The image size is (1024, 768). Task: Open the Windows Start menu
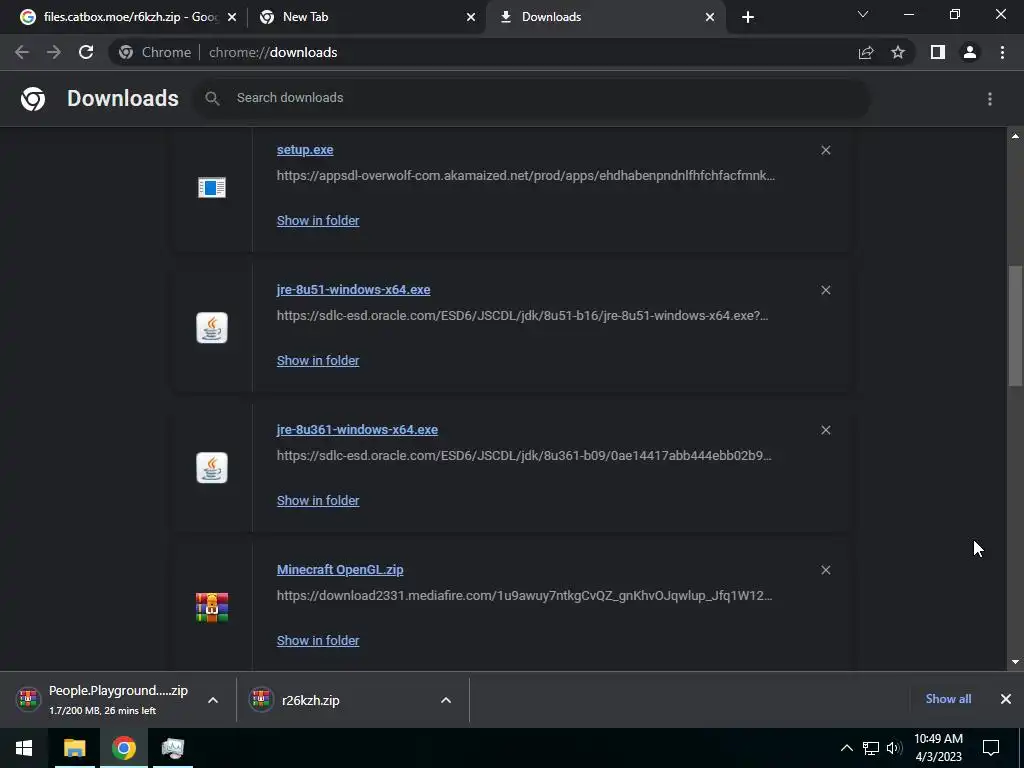pos(25,748)
